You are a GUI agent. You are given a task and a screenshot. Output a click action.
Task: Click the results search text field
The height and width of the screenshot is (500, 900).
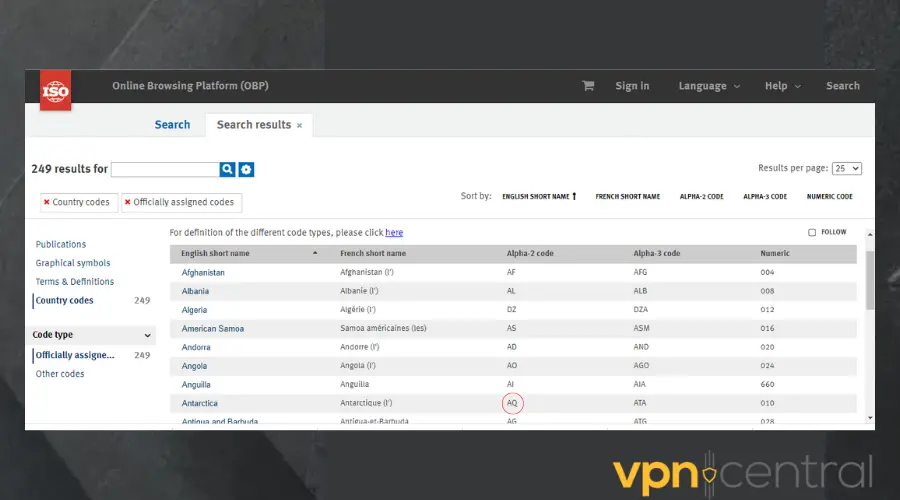(x=165, y=170)
